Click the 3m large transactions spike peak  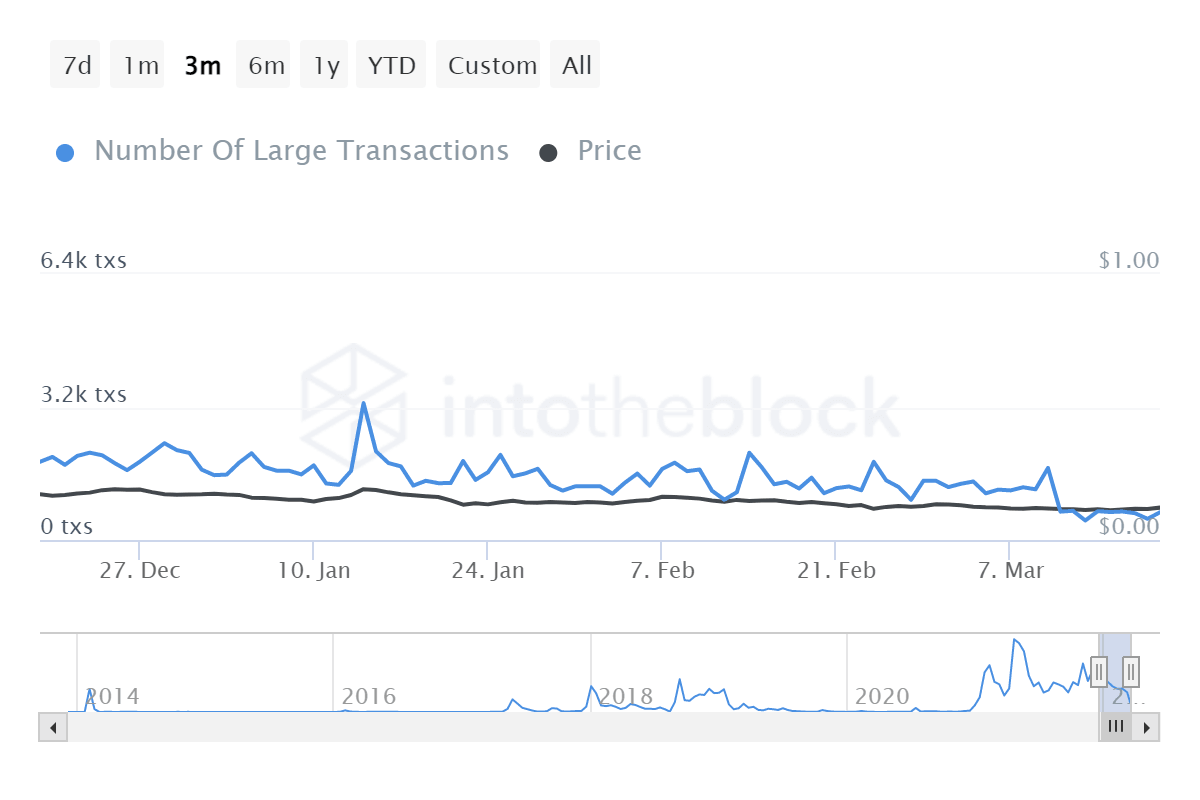(364, 404)
